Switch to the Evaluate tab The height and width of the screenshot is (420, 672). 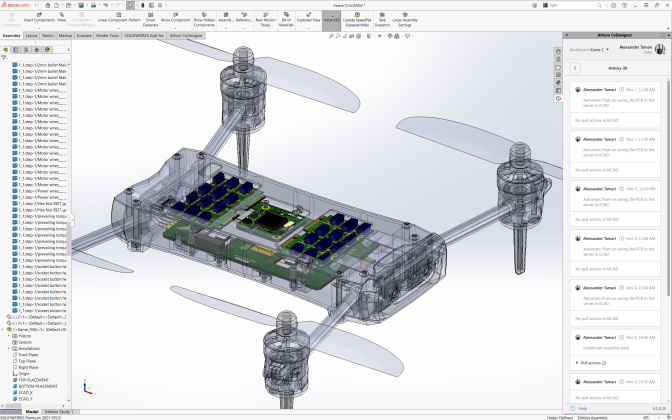coord(84,35)
